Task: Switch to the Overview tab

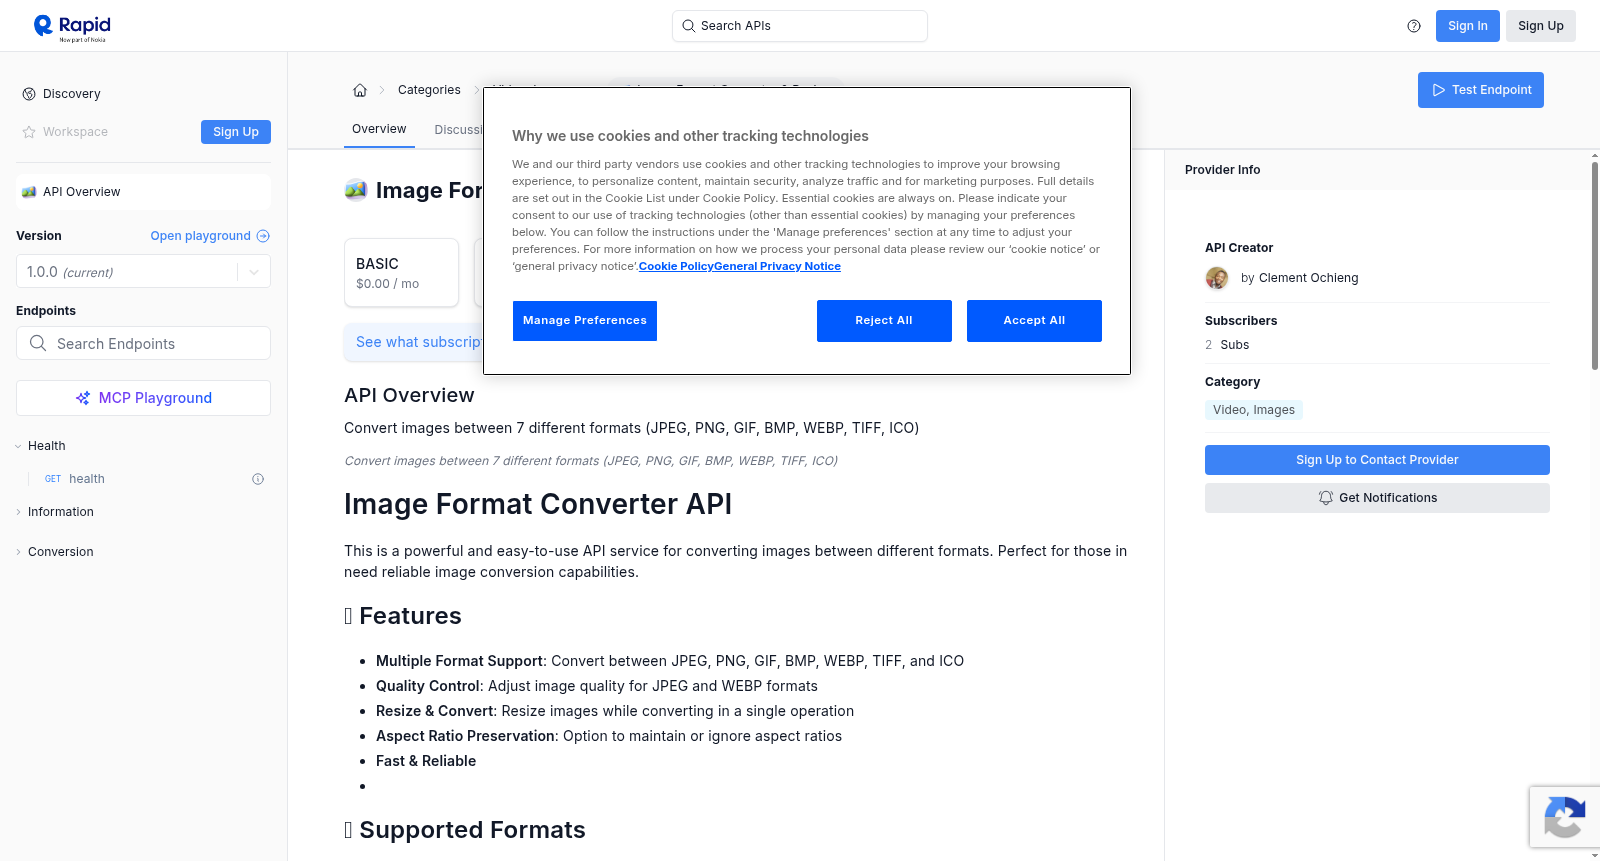Action: (x=379, y=129)
